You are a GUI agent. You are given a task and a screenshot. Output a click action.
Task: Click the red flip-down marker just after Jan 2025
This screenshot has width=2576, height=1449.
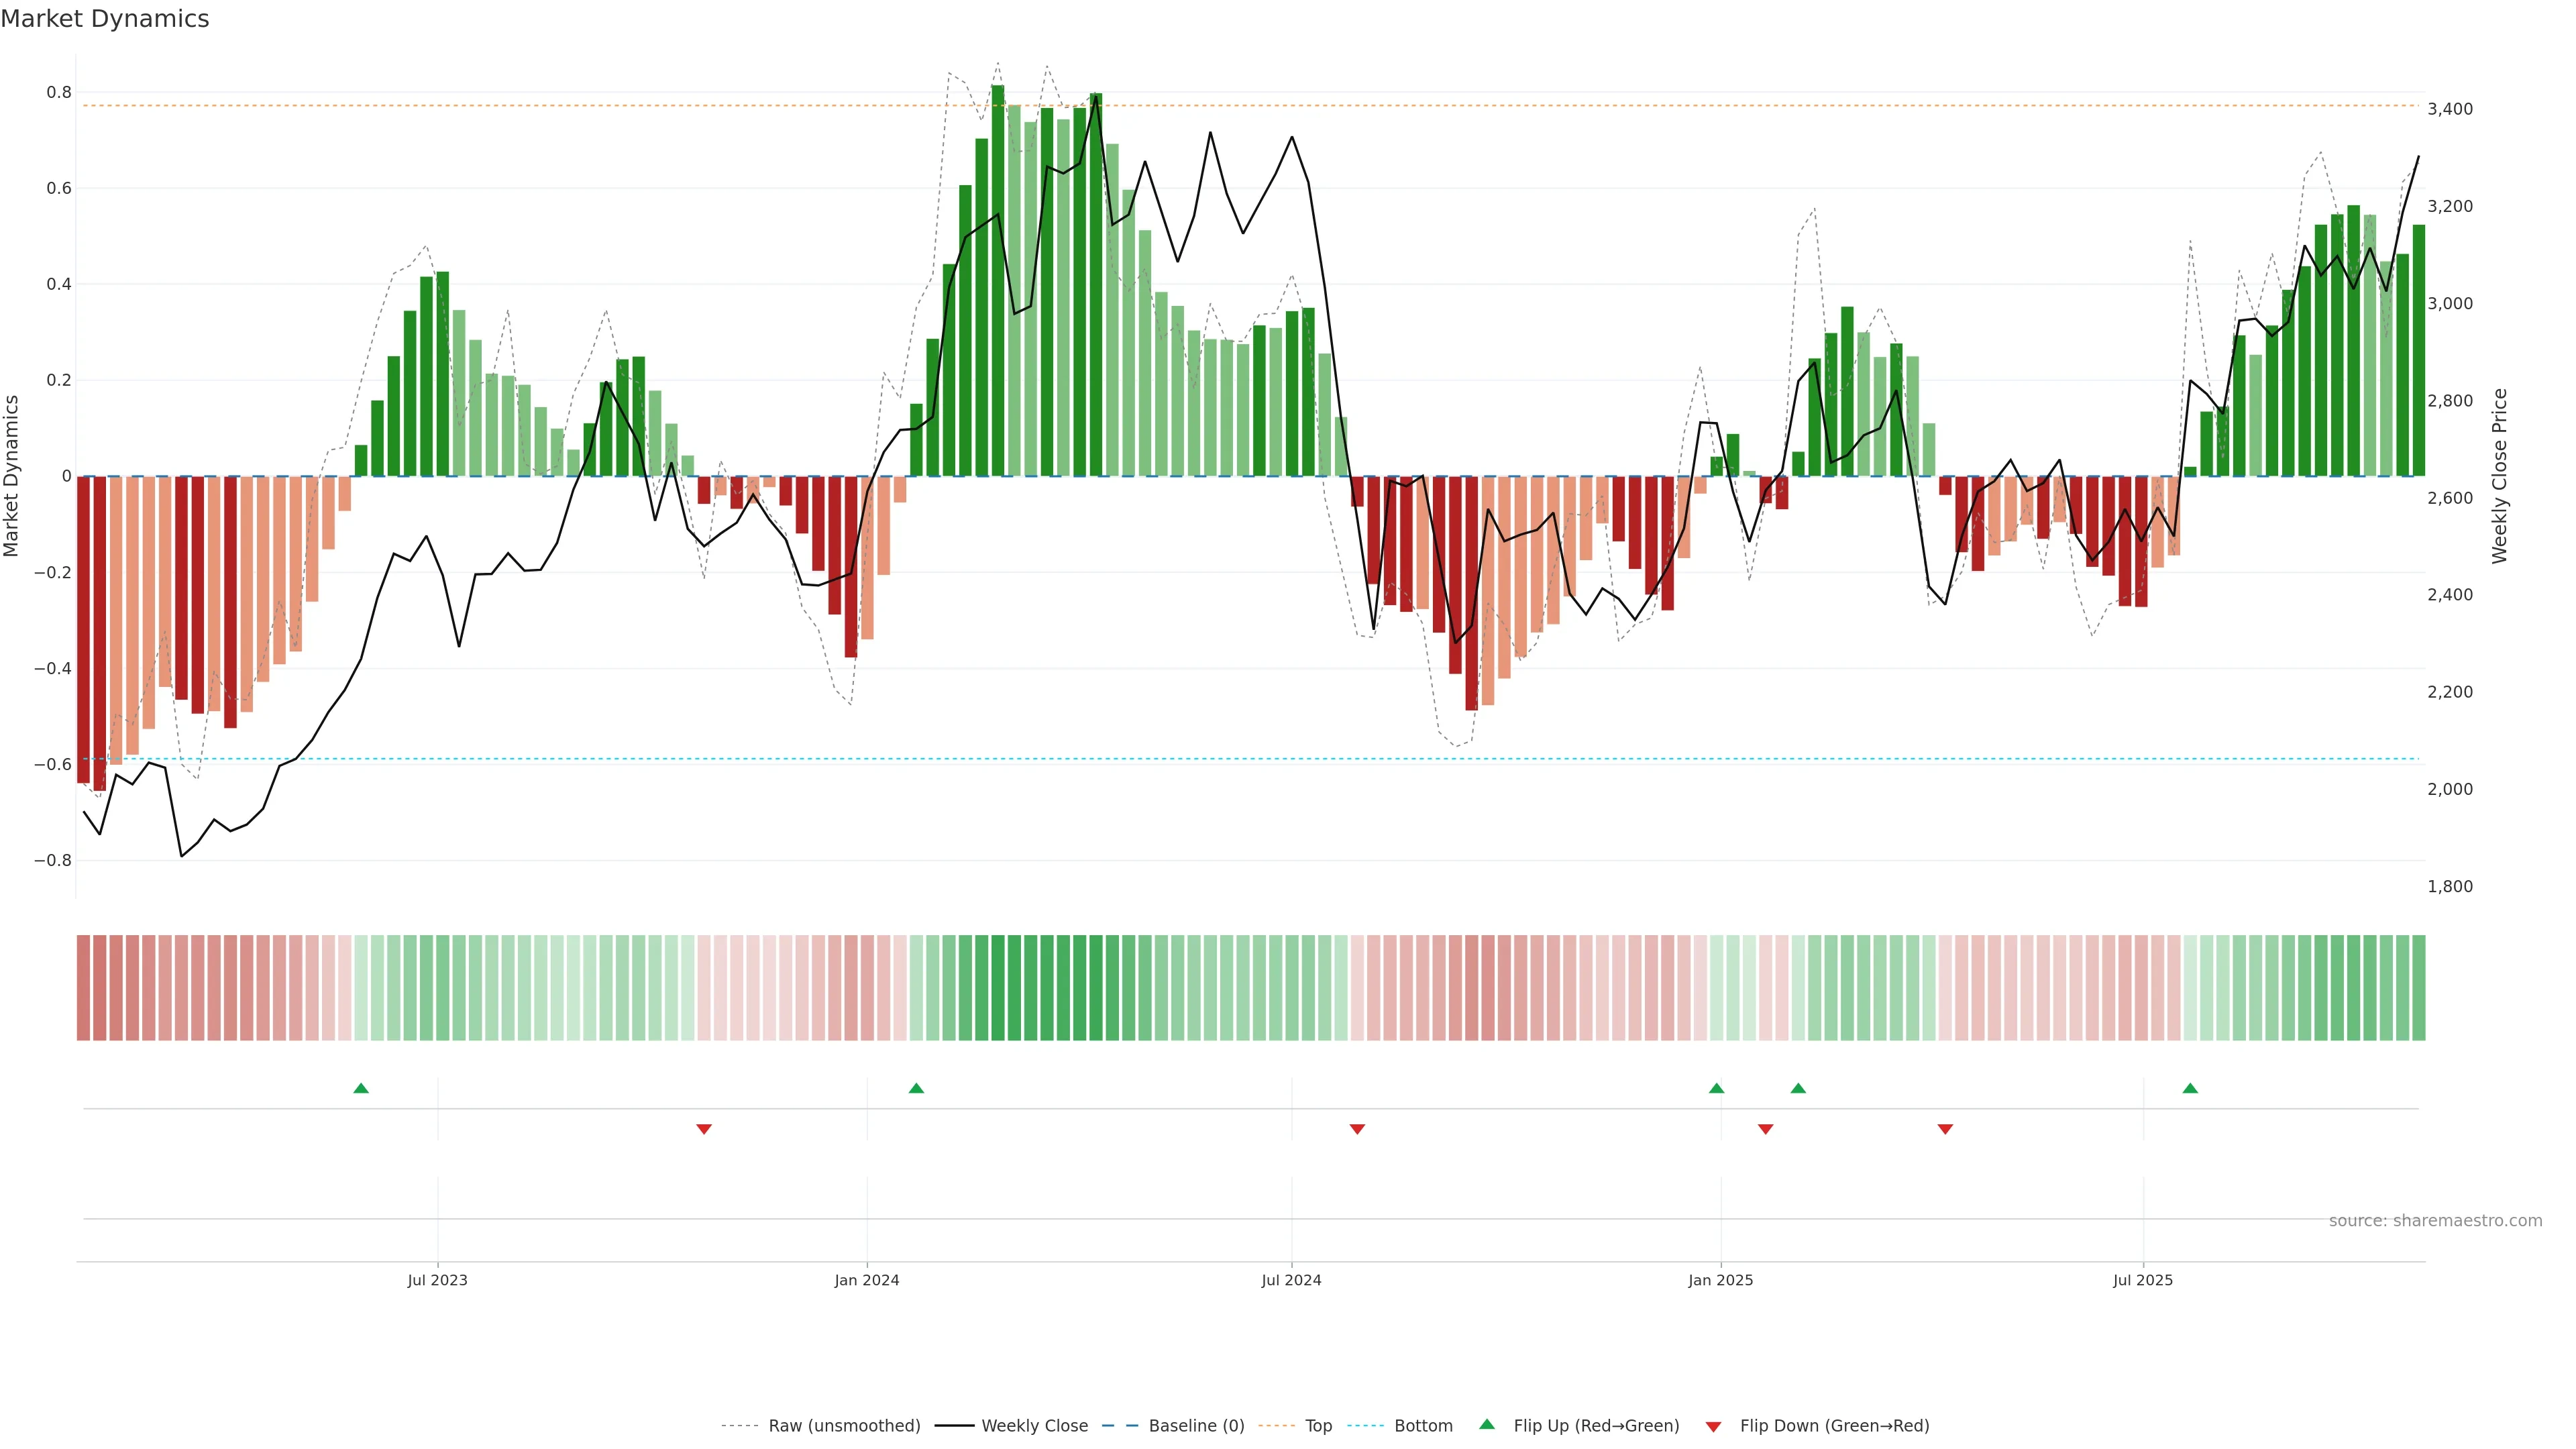tap(1765, 1129)
